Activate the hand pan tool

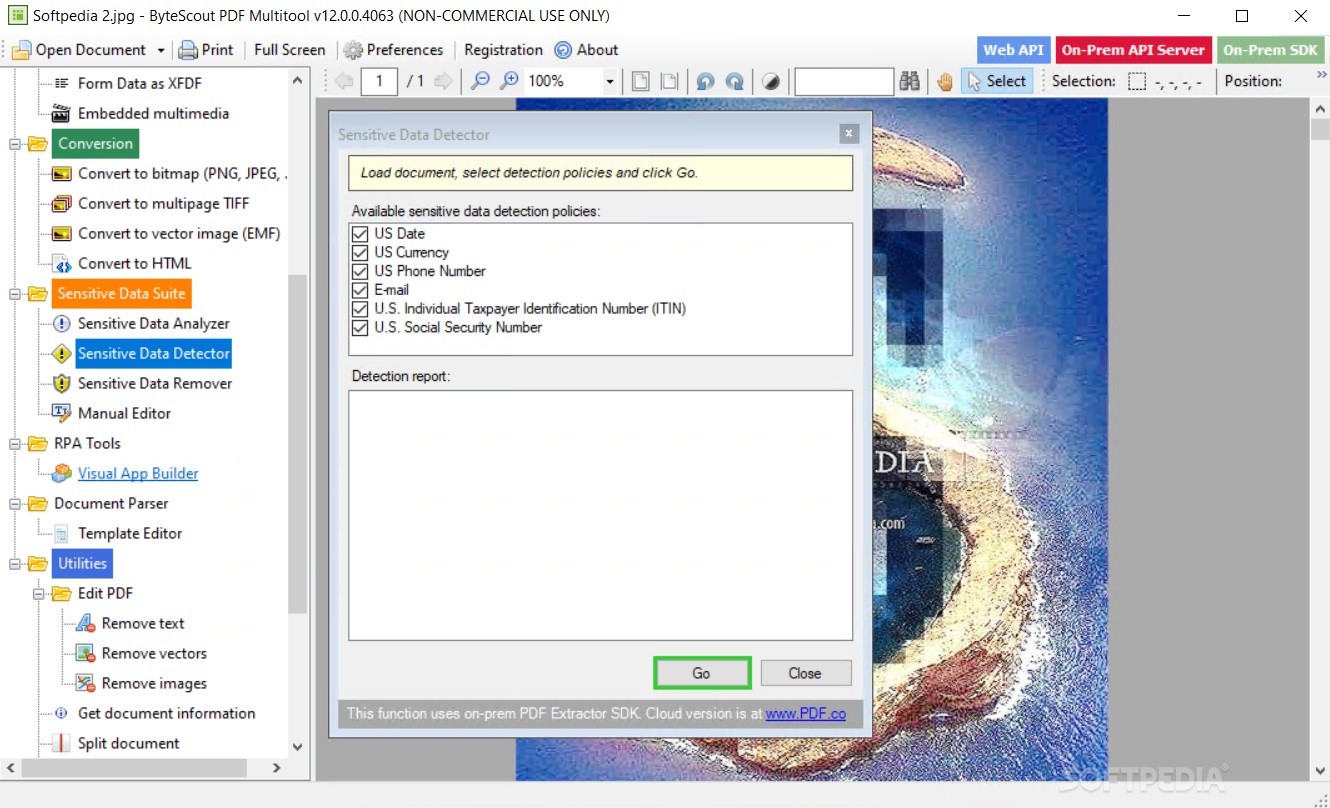(x=945, y=81)
